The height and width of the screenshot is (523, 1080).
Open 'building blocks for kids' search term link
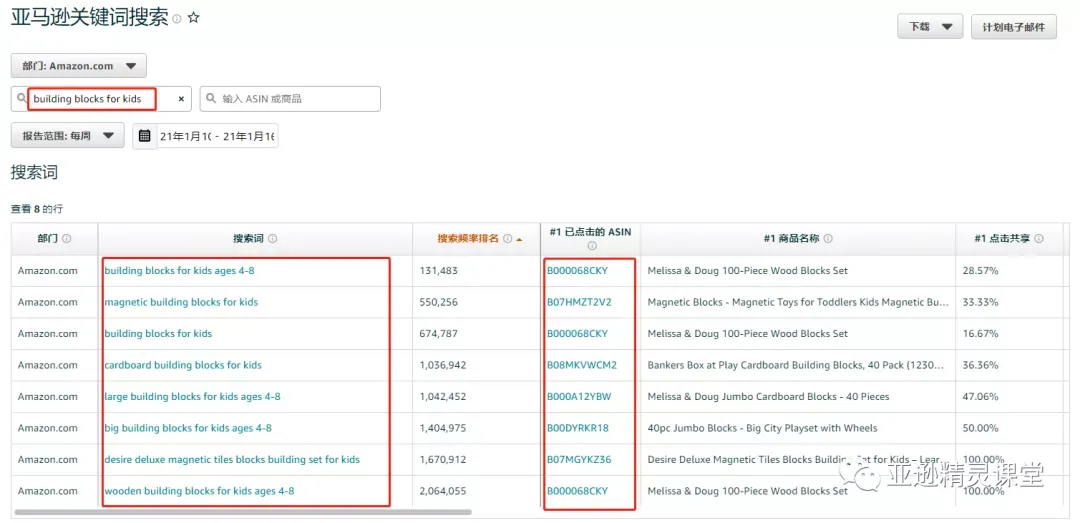(x=158, y=334)
